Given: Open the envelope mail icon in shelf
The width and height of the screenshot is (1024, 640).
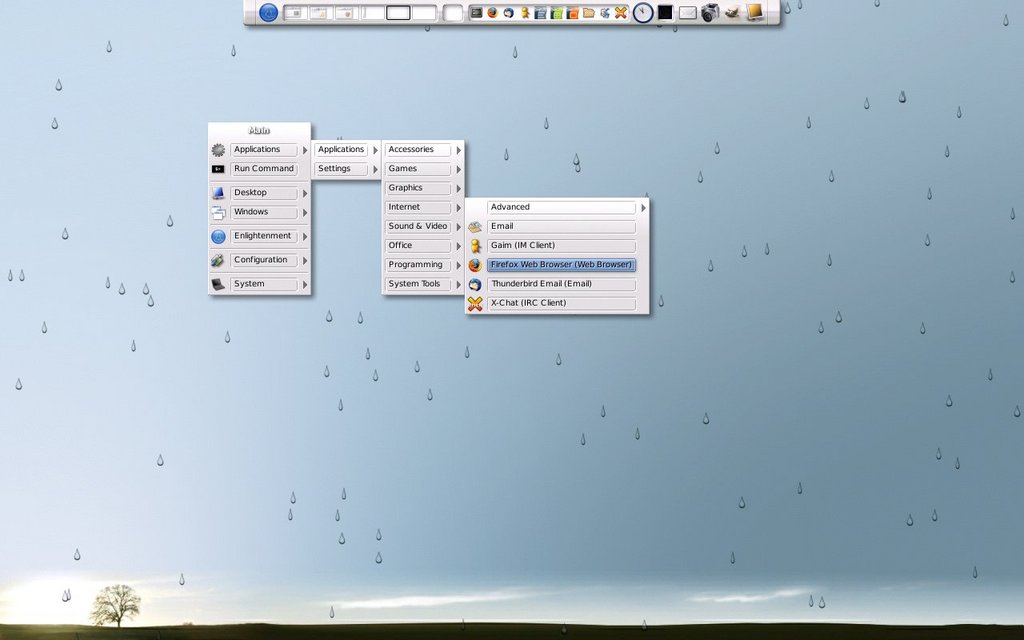Looking at the screenshot, I should 688,13.
